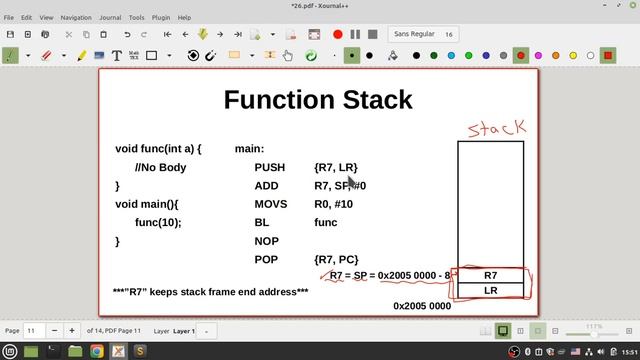Decrease page number with minus button
This screenshot has width=640, height=360.
(x=54, y=331)
